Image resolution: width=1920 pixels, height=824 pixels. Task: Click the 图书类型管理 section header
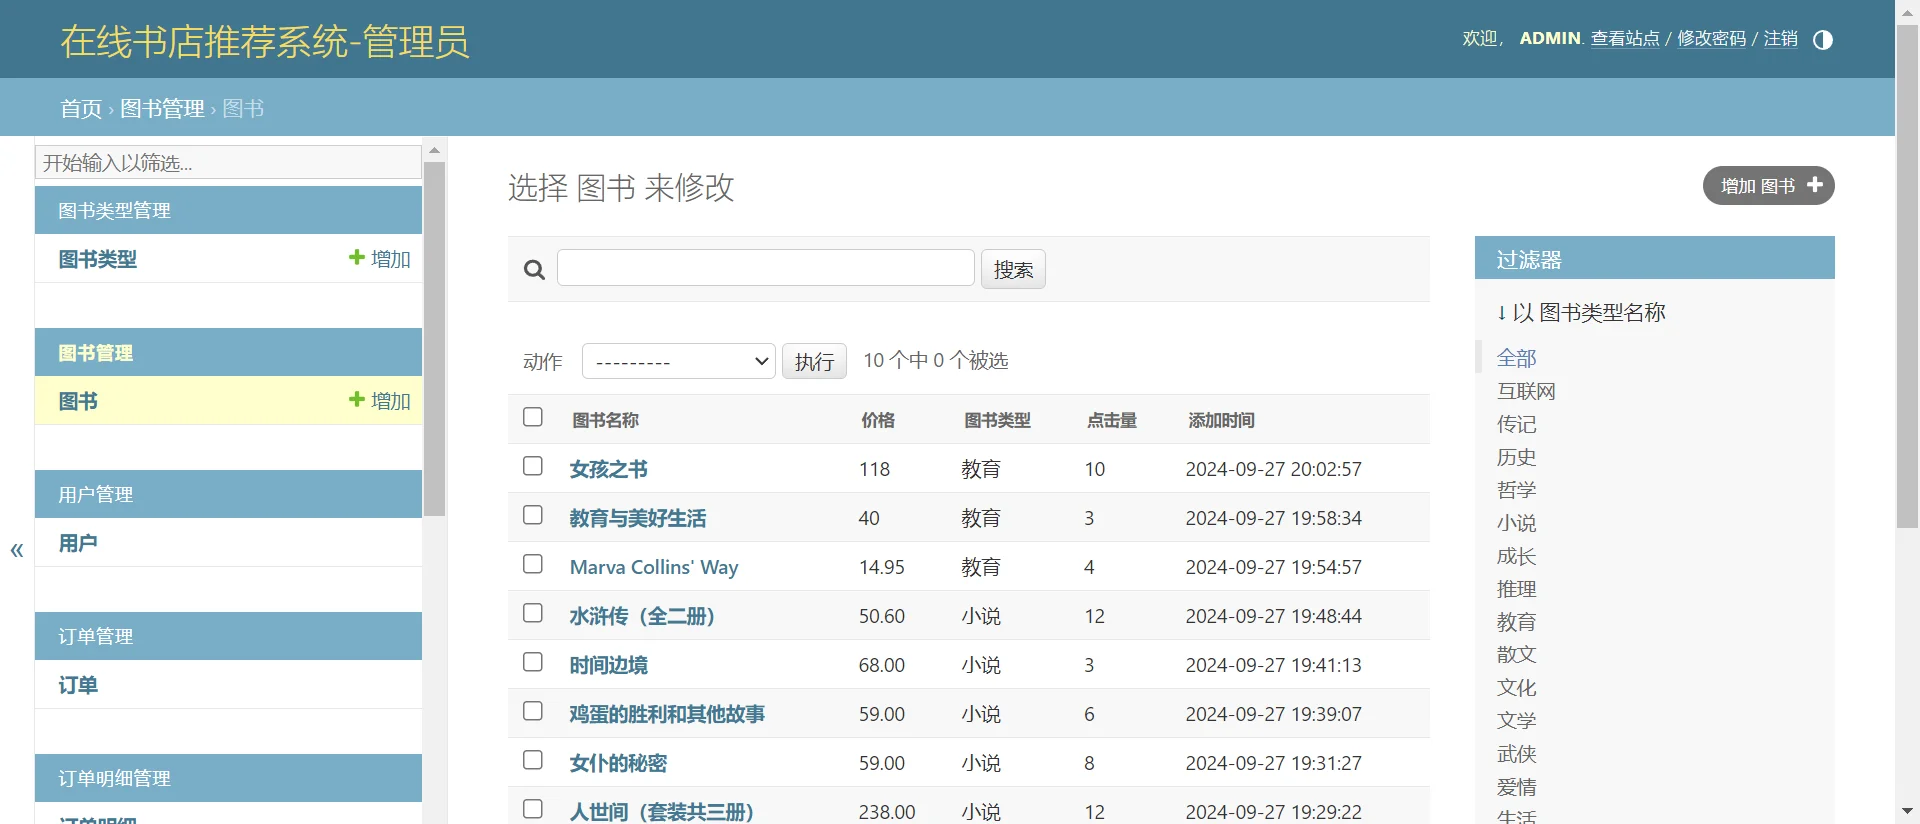click(228, 210)
